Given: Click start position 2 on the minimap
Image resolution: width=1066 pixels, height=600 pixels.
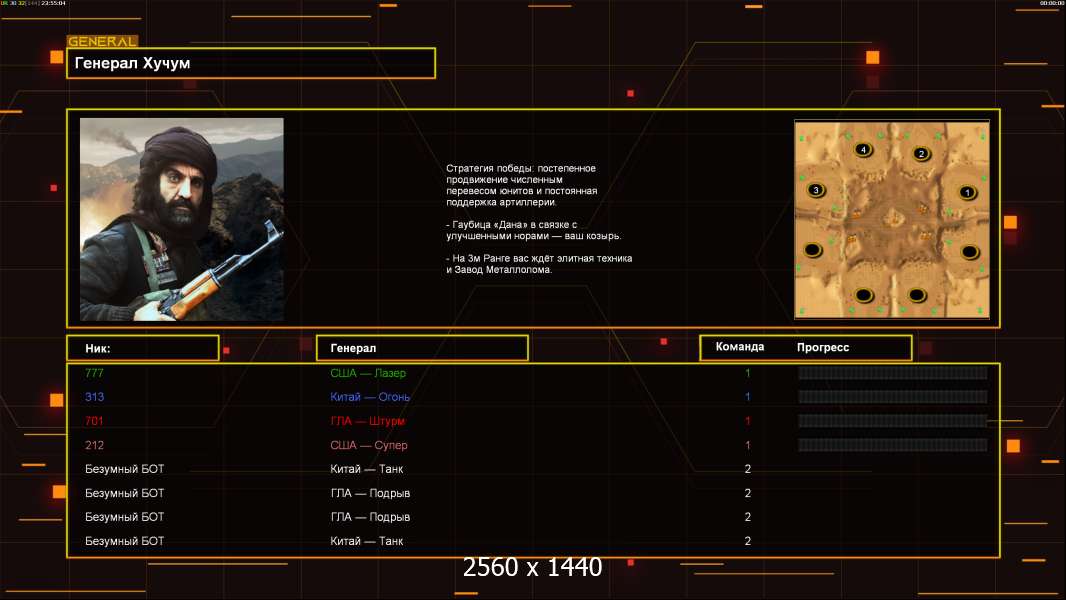Looking at the screenshot, I should (921, 154).
